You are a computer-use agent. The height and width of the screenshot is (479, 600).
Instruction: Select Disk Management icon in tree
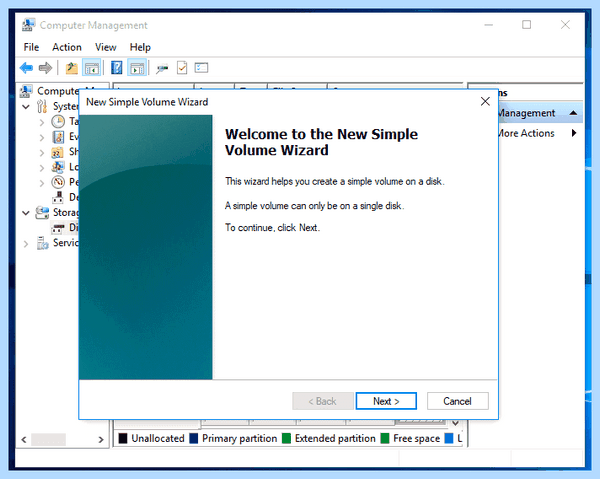click(x=58, y=228)
